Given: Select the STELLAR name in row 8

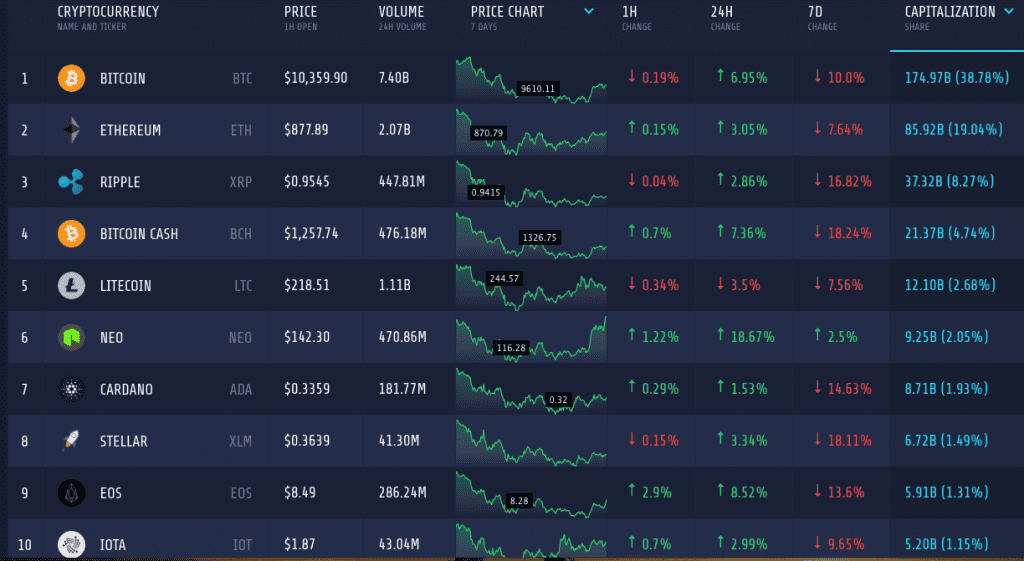Looking at the screenshot, I should tap(123, 441).
